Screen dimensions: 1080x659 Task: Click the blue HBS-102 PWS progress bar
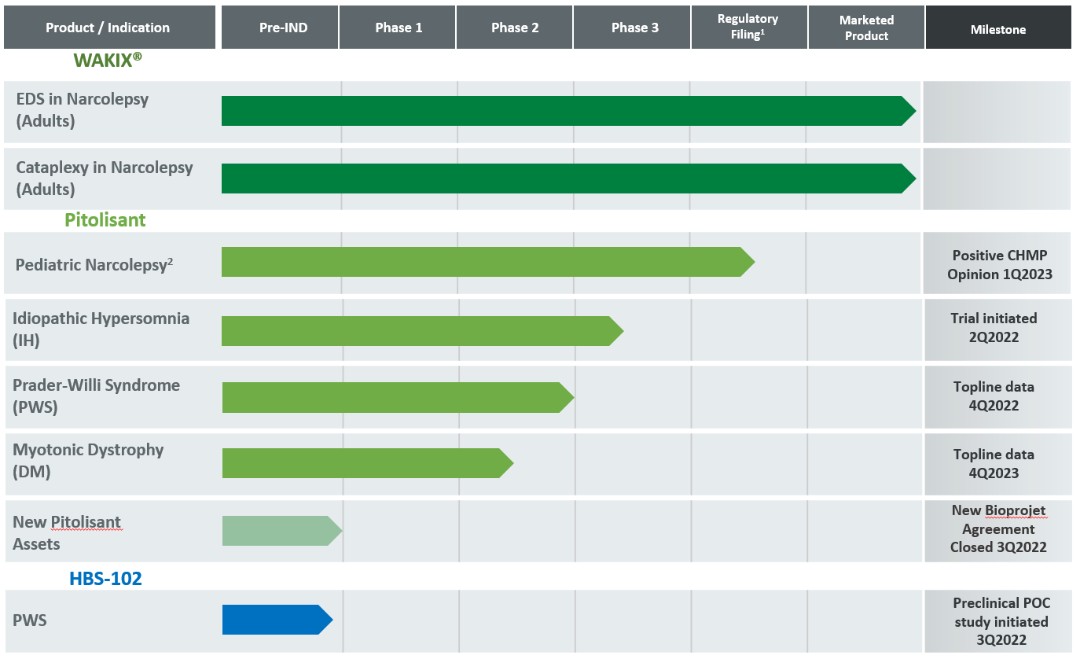pyautogui.click(x=277, y=620)
